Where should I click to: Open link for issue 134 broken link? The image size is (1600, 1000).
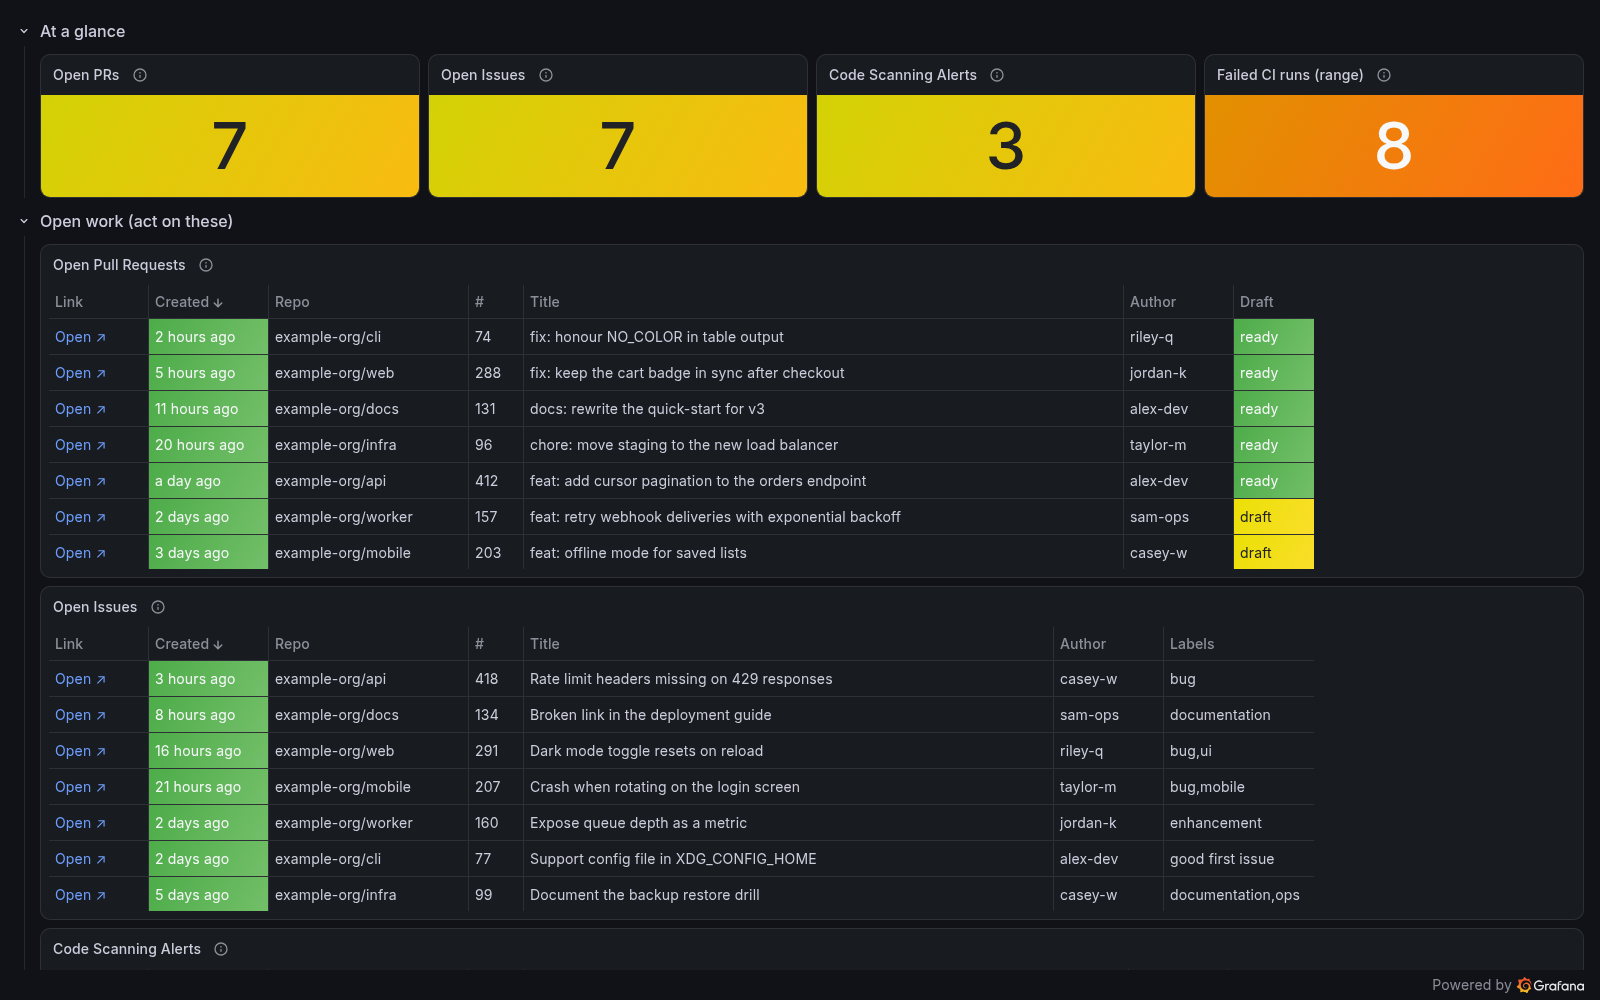(x=80, y=715)
